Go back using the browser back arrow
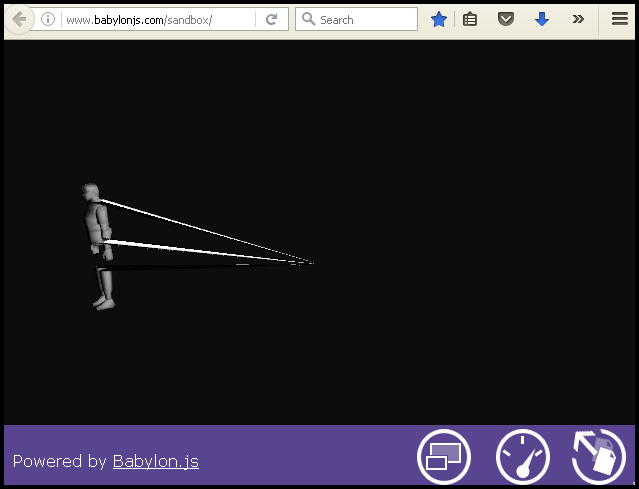 pyautogui.click(x=19, y=19)
